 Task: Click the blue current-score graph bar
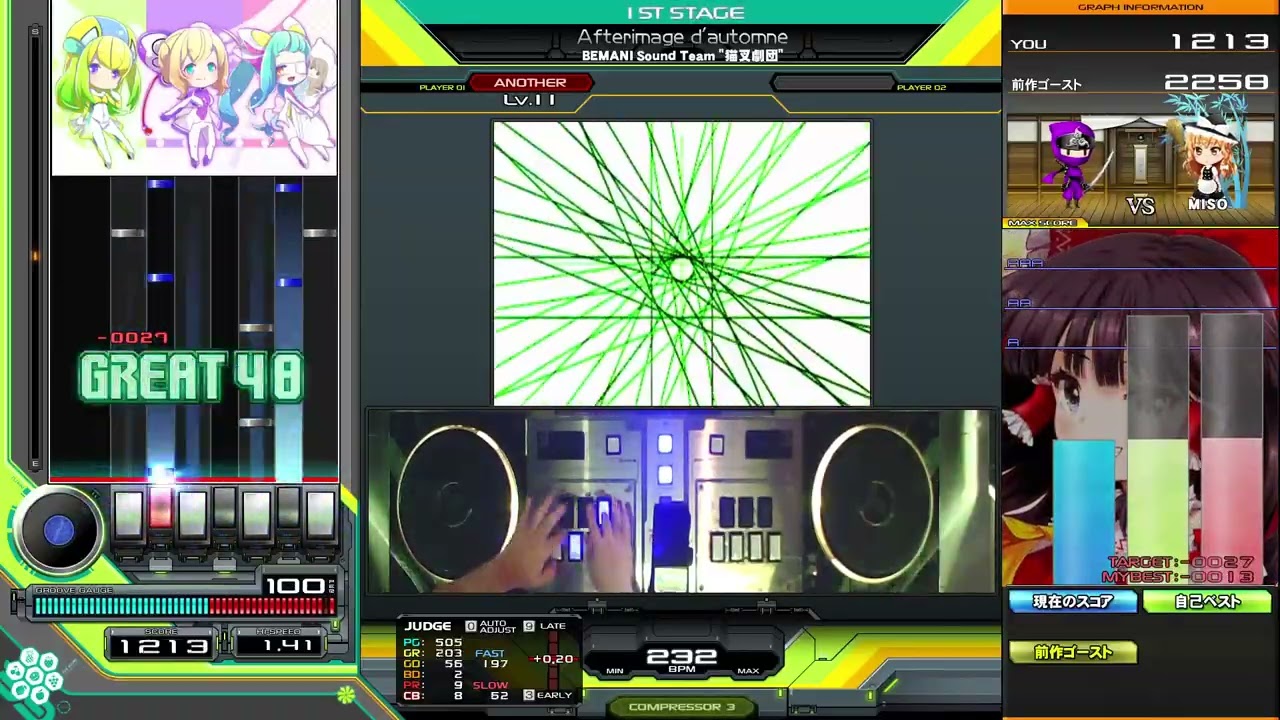tap(1083, 511)
